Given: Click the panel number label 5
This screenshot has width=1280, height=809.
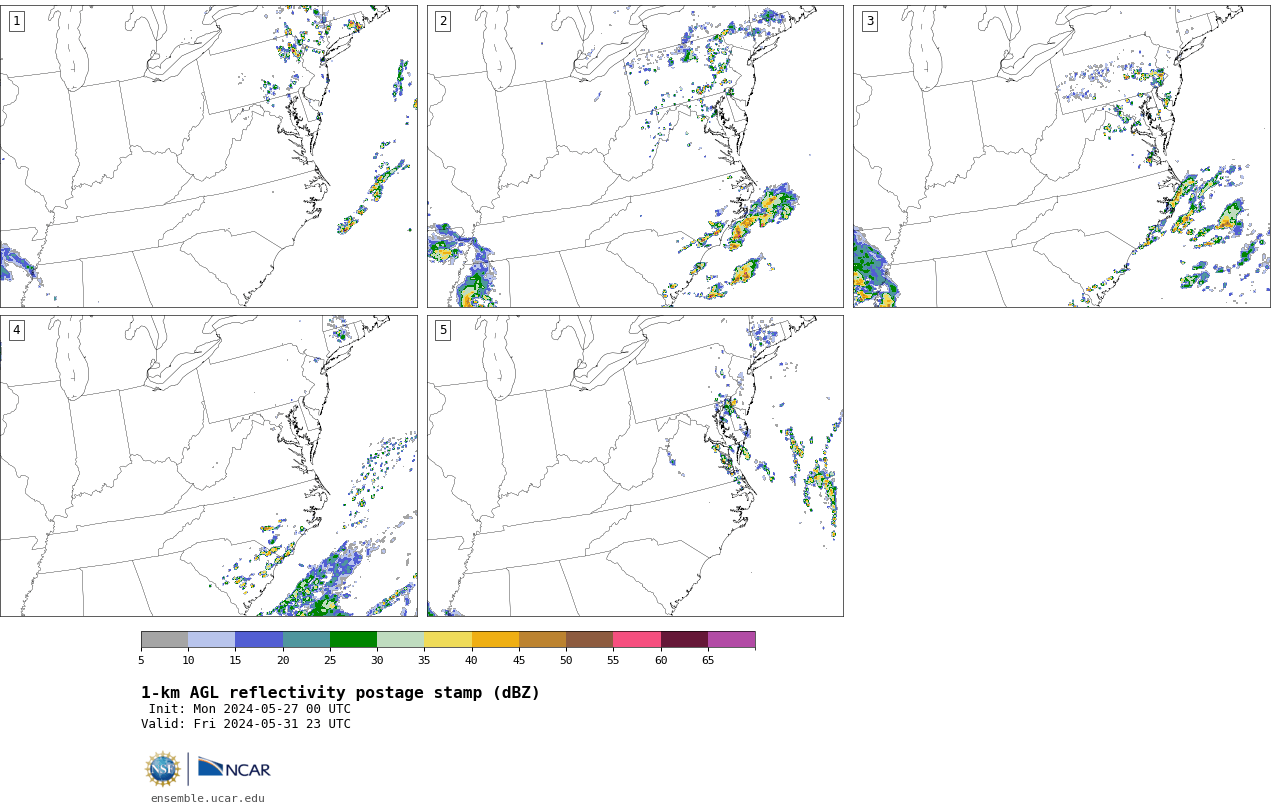Looking at the screenshot, I should click(x=443, y=330).
